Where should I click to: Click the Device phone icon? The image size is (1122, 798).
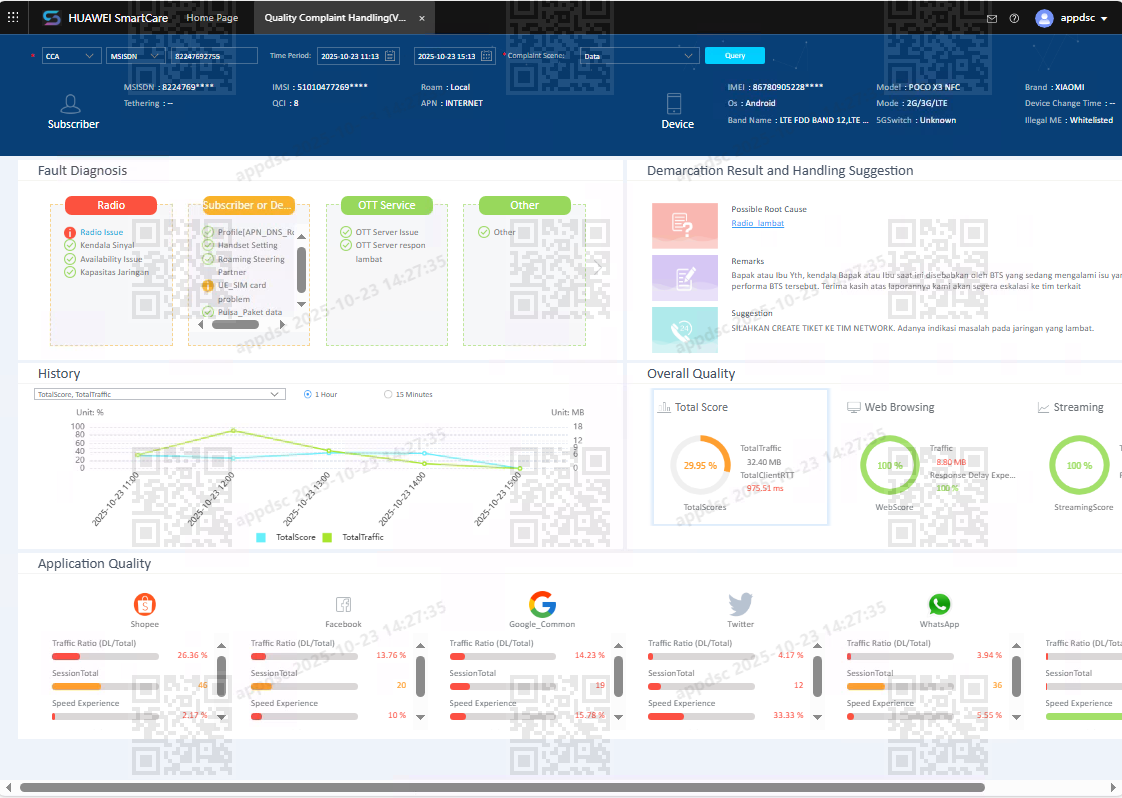(x=673, y=104)
